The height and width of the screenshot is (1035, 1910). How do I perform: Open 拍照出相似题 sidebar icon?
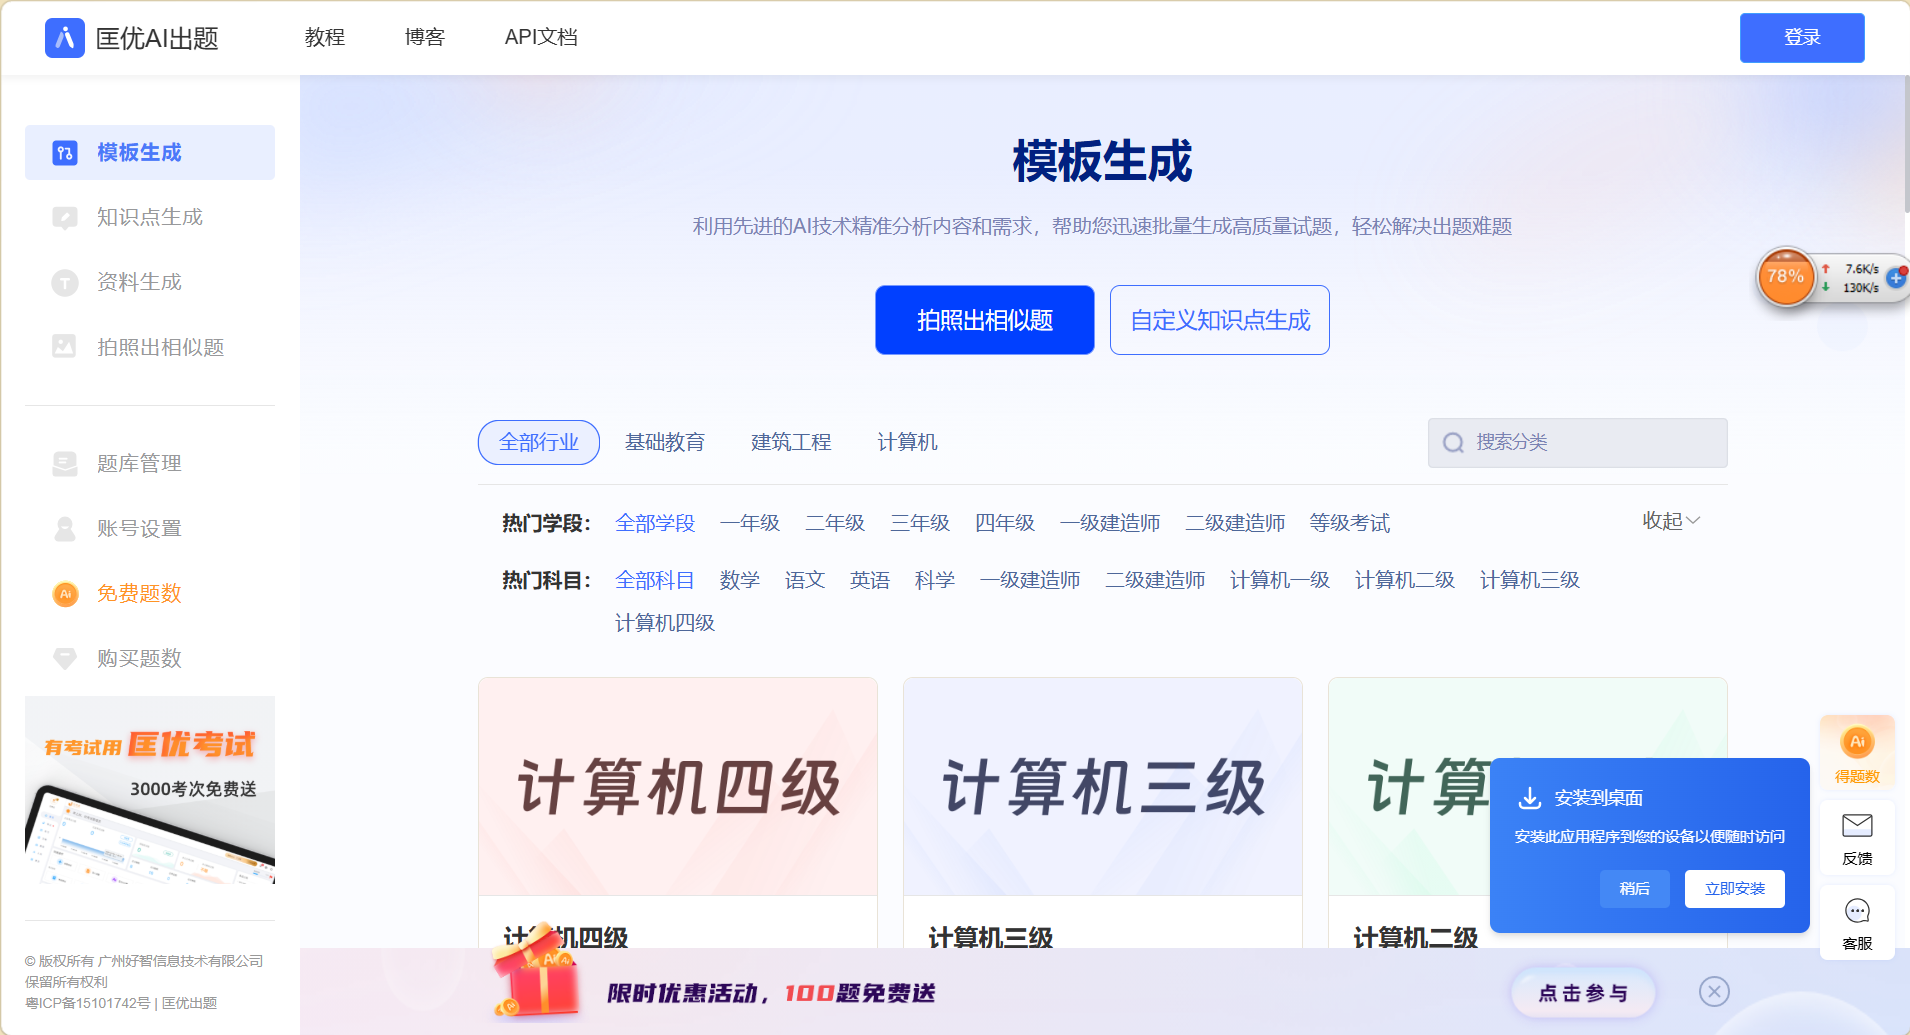[65, 347]
